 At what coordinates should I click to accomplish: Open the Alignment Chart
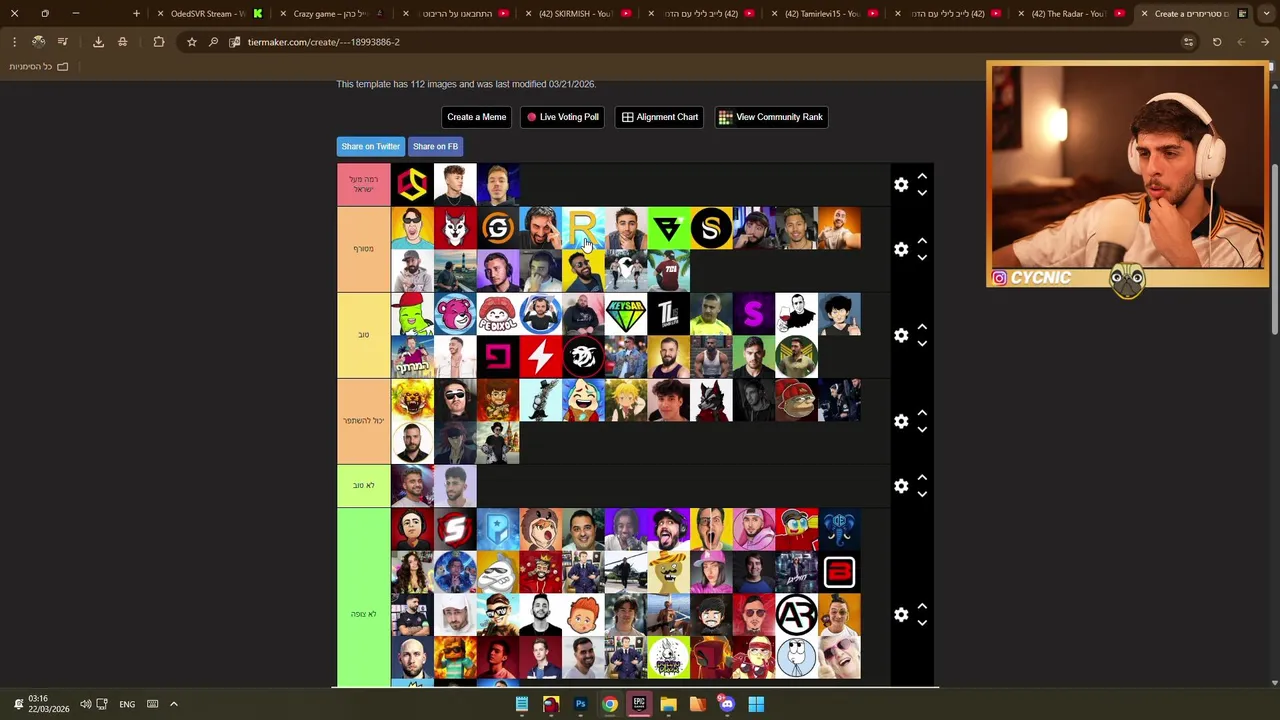coord(660,117)
